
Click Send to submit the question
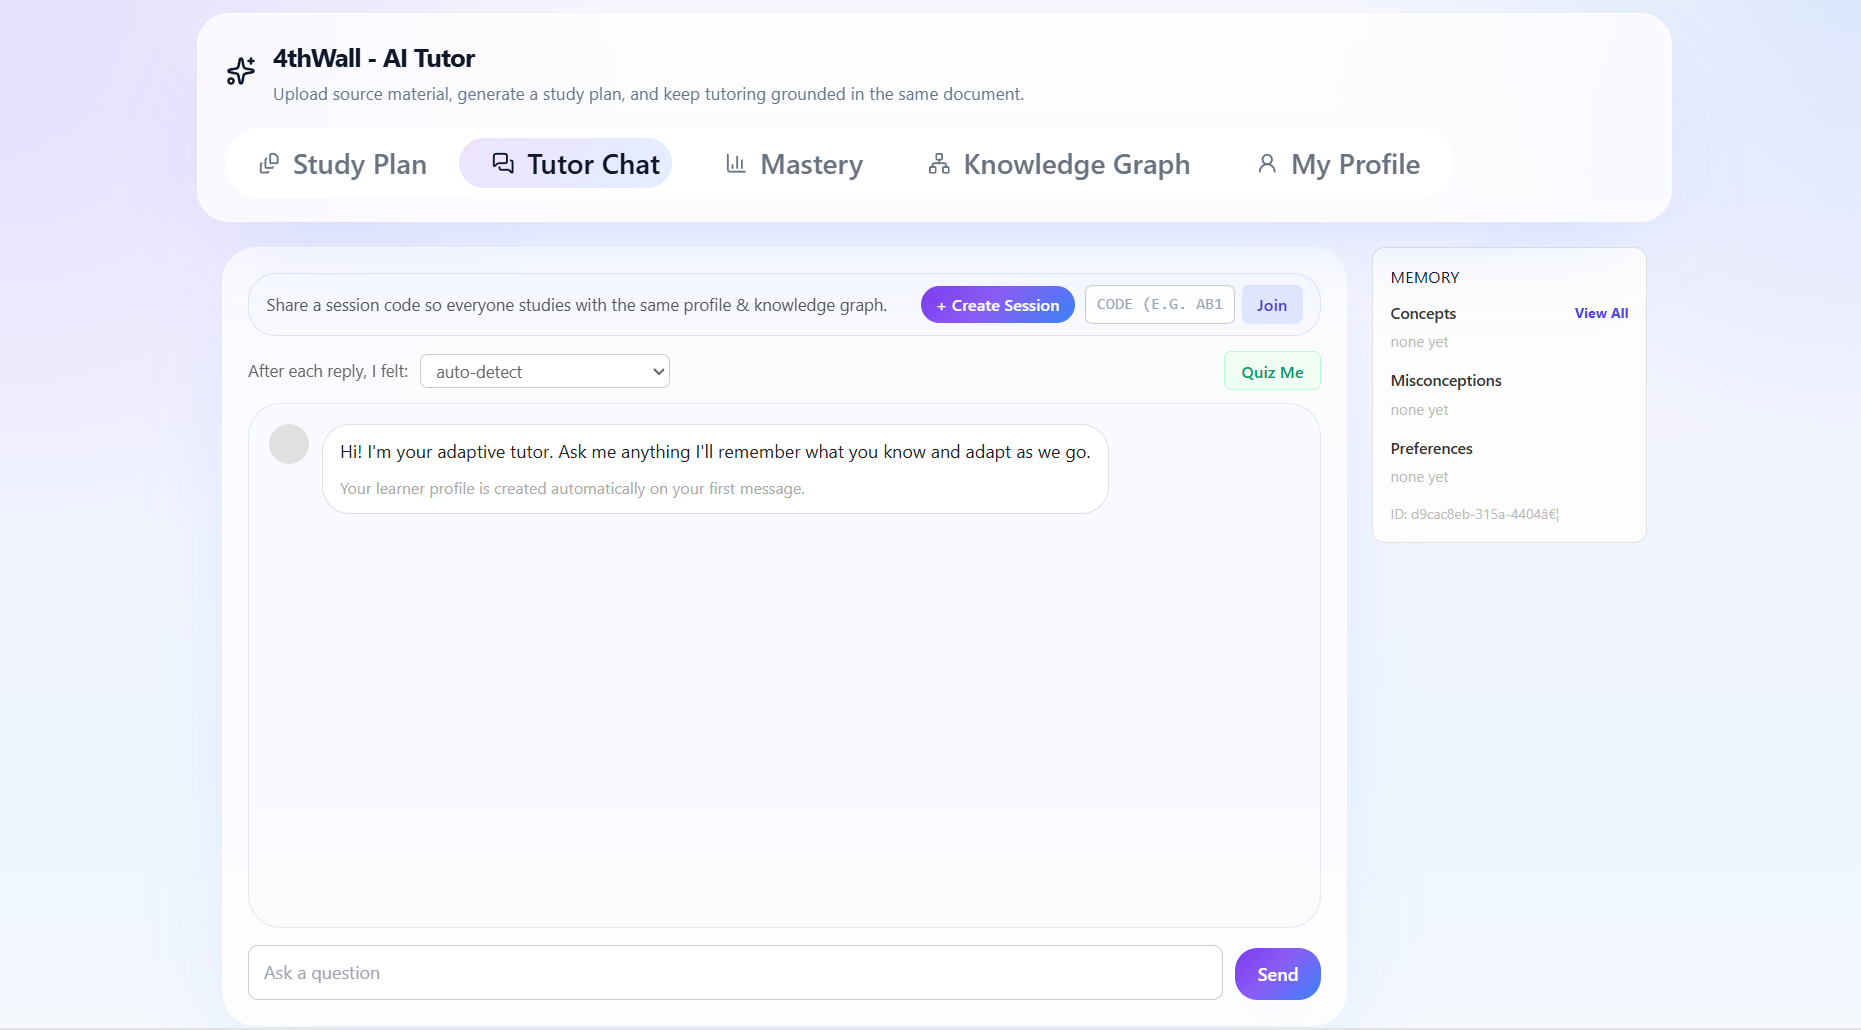pos(1278,974)
